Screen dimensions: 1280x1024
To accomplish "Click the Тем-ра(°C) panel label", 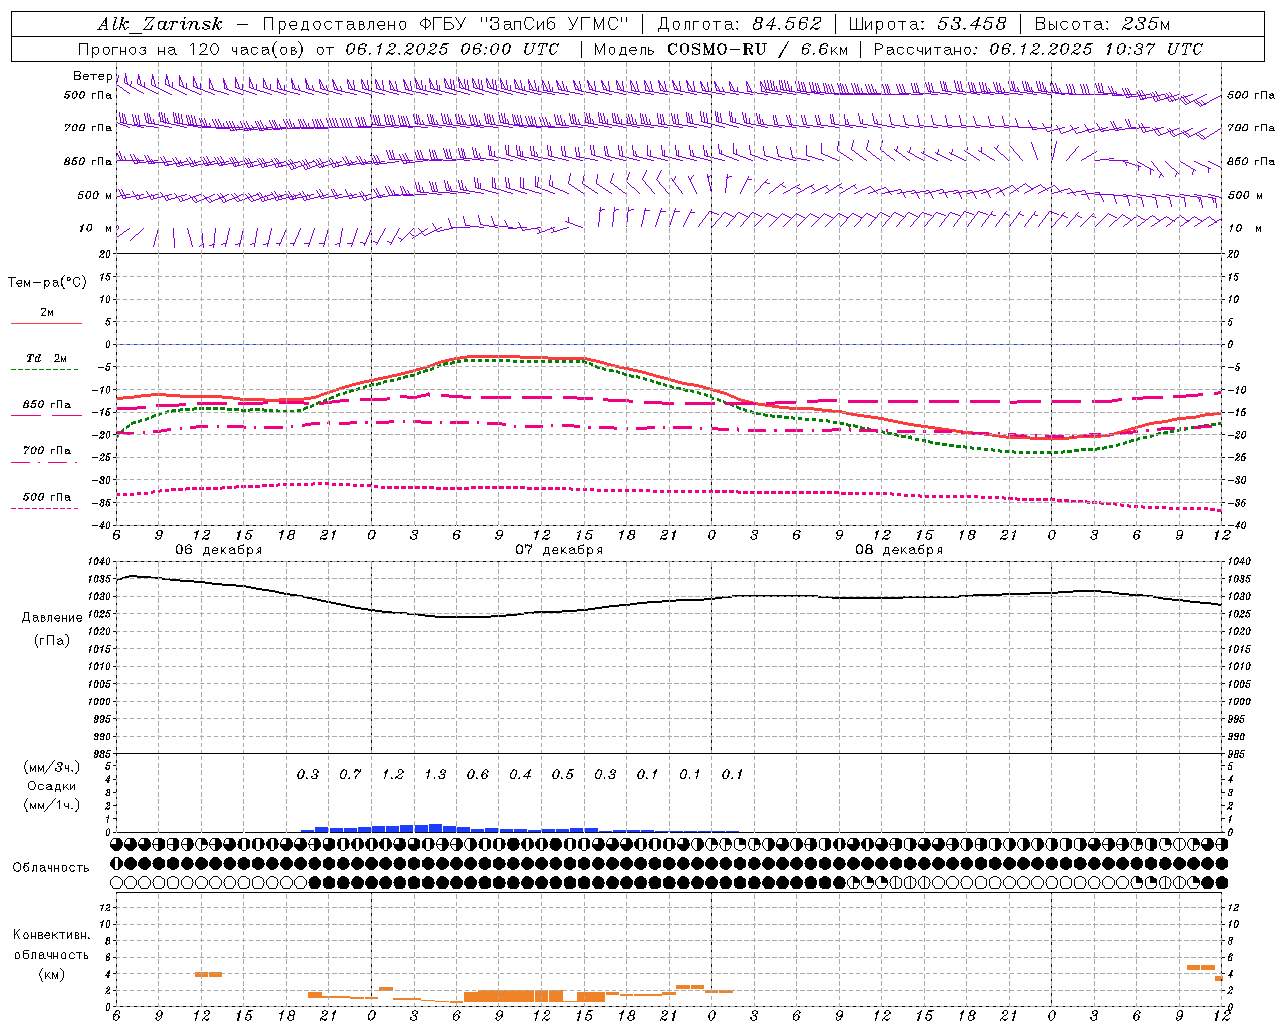I will click(x=48, y=282).
